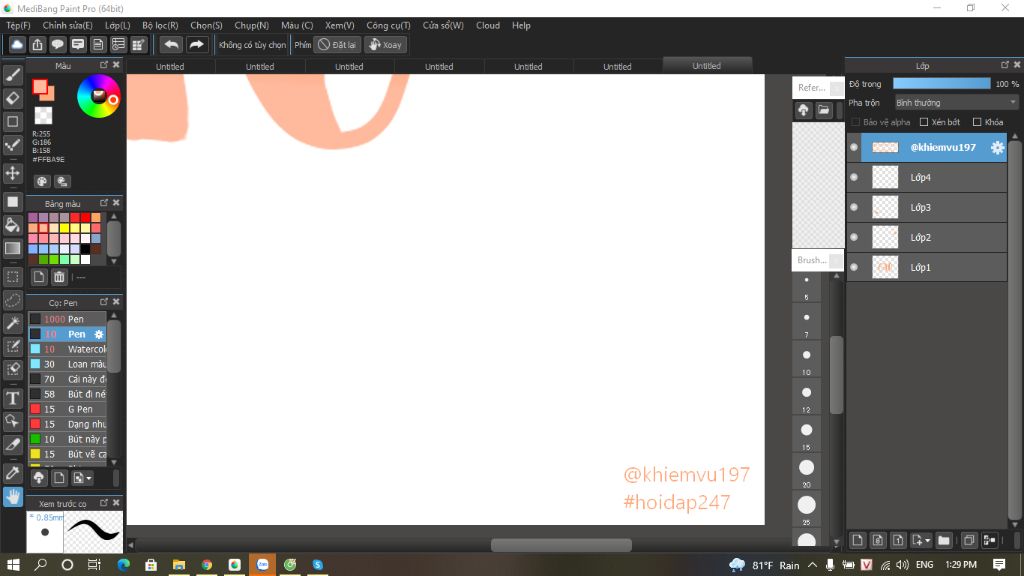Screen dimensions: 1024x576
Task: Enable the Xén bớt checkbox
Action: pyautogui.click(x=924, y=122)
